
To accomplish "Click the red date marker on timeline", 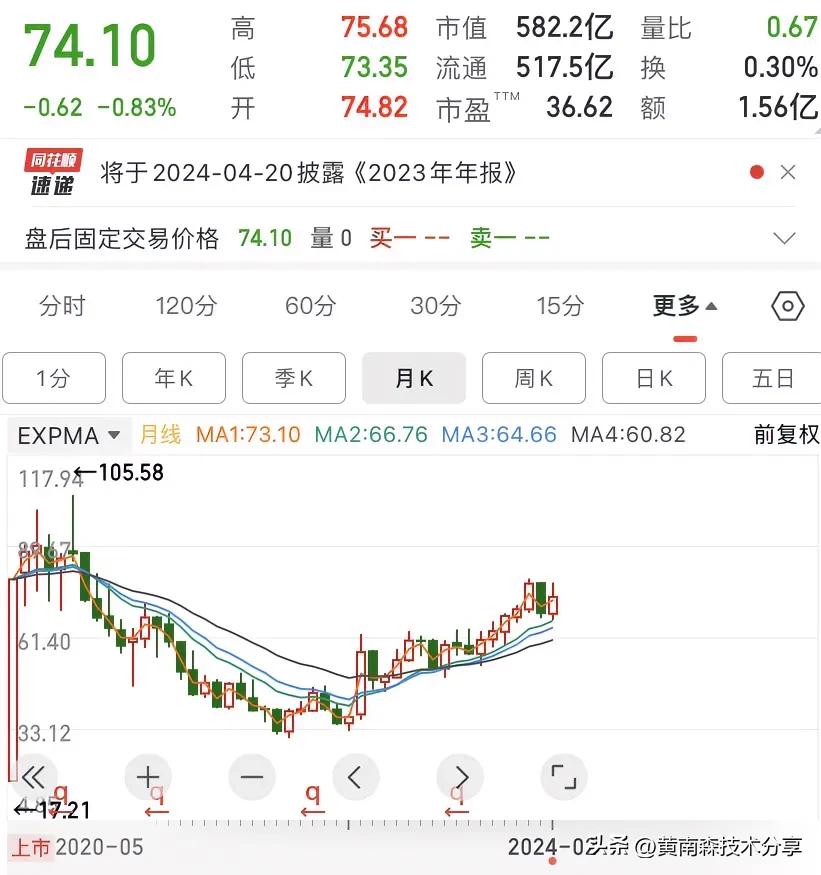I will pos(553,861).
